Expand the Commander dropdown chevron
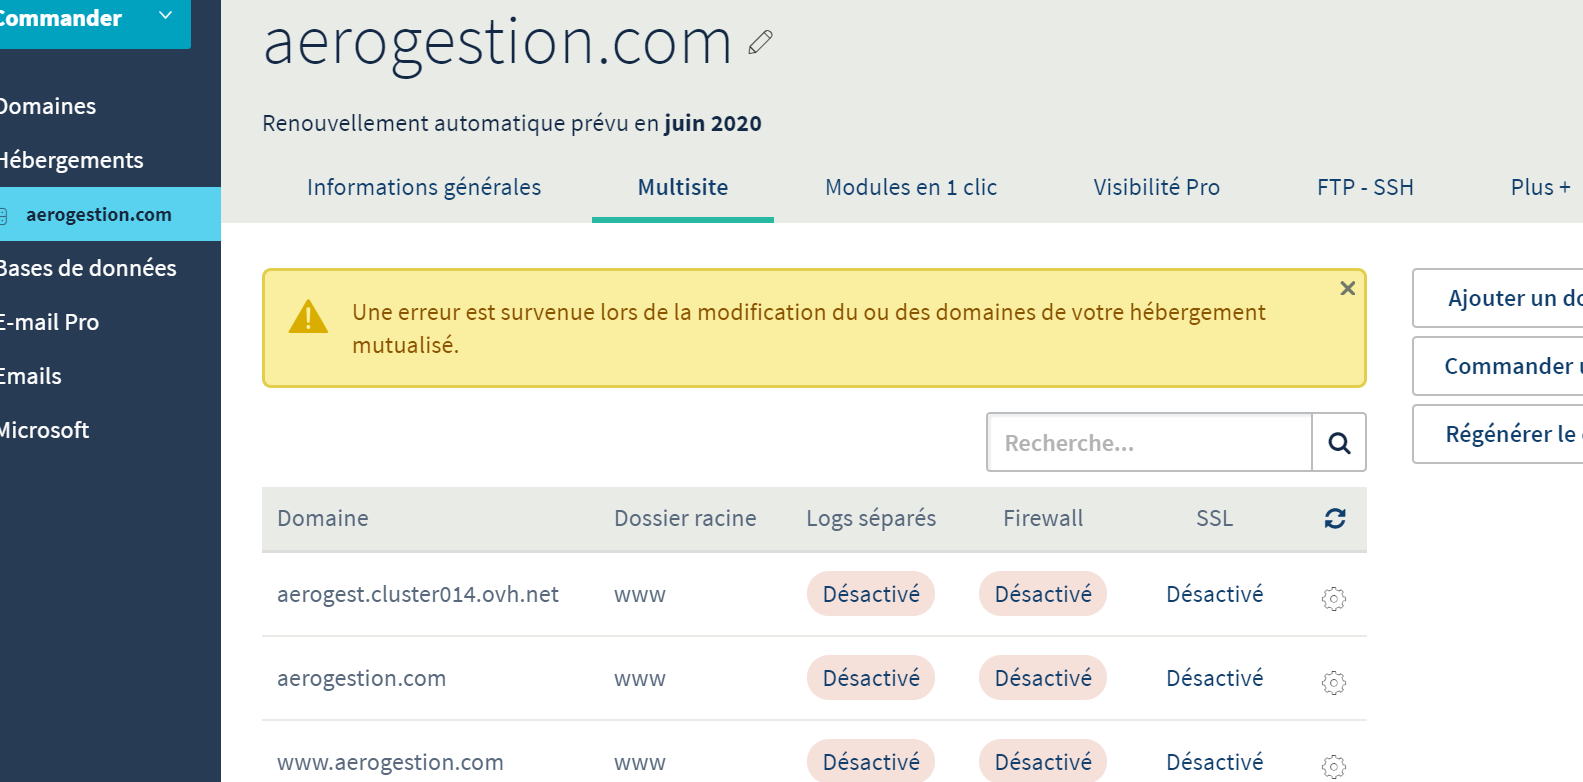The width and height of the screenshot is (1583, 782). (x=166, y=16)
